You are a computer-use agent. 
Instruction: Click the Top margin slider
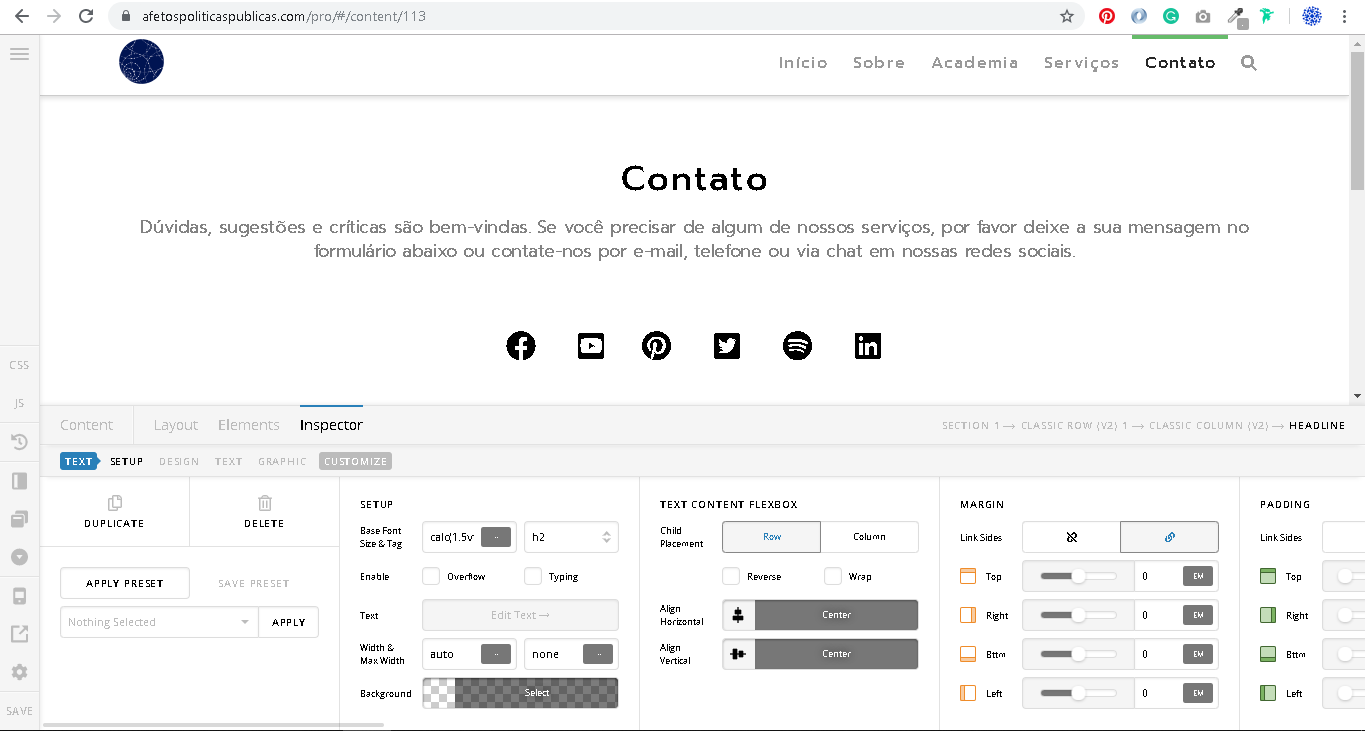1078,576
